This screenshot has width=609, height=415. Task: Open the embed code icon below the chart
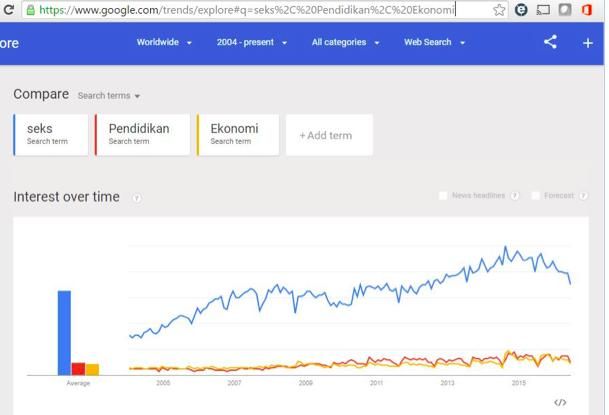[560, 403]
